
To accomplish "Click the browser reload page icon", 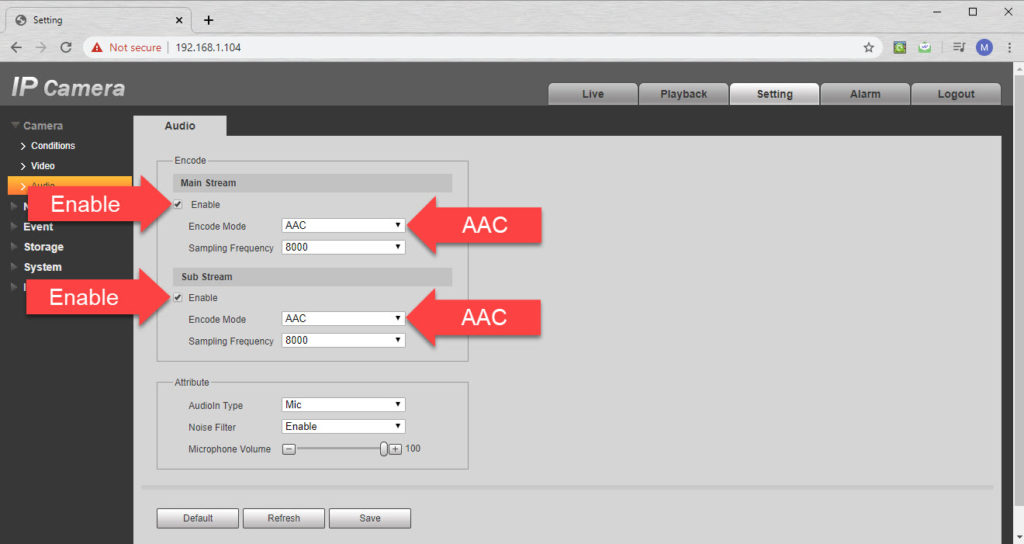I will coord(66,47).
